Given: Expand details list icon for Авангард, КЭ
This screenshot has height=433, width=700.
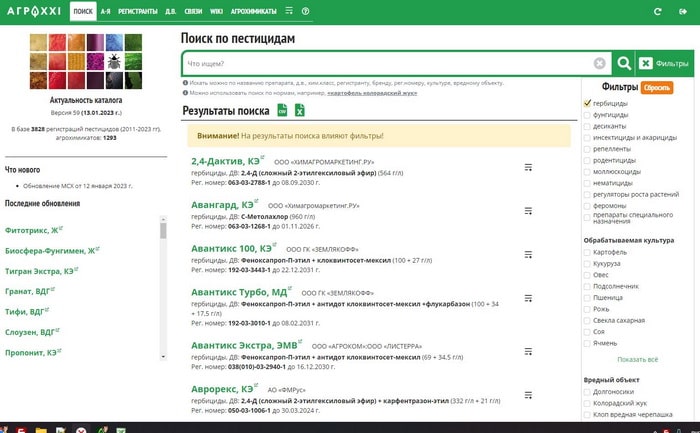Looking at the screenshot, I should point(528,211).
